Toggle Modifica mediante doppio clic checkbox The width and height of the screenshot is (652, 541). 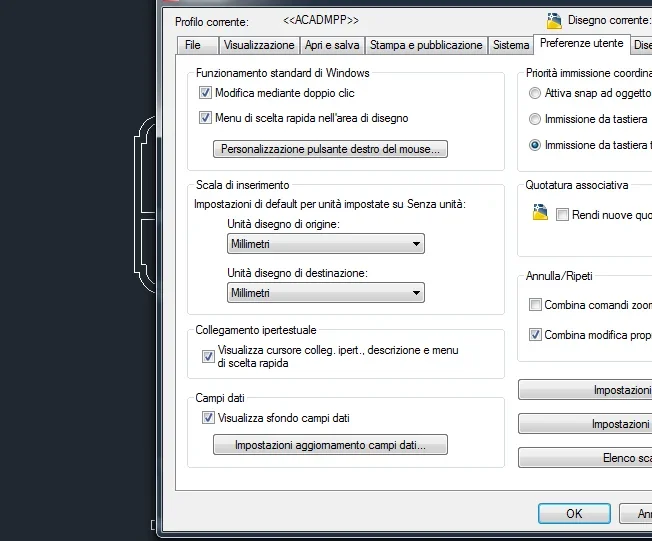pos(205,93)
